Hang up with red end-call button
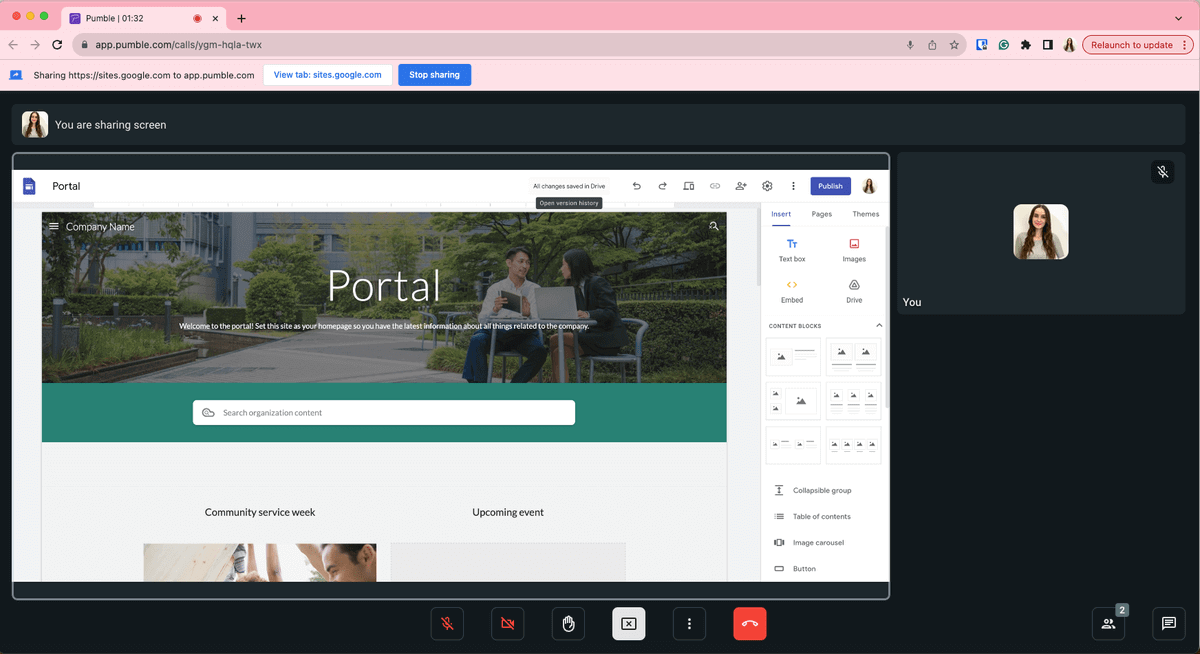 [749, 624]
